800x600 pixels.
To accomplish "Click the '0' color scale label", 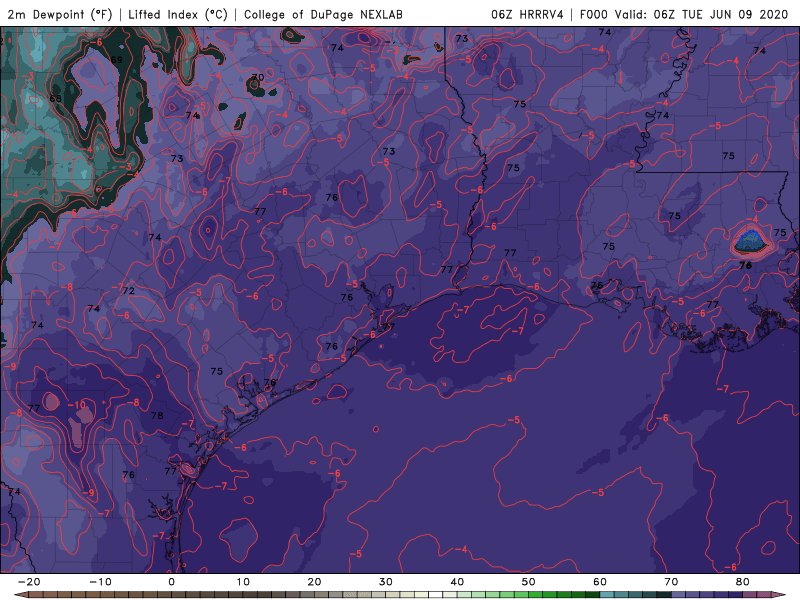I will point(171,582).
